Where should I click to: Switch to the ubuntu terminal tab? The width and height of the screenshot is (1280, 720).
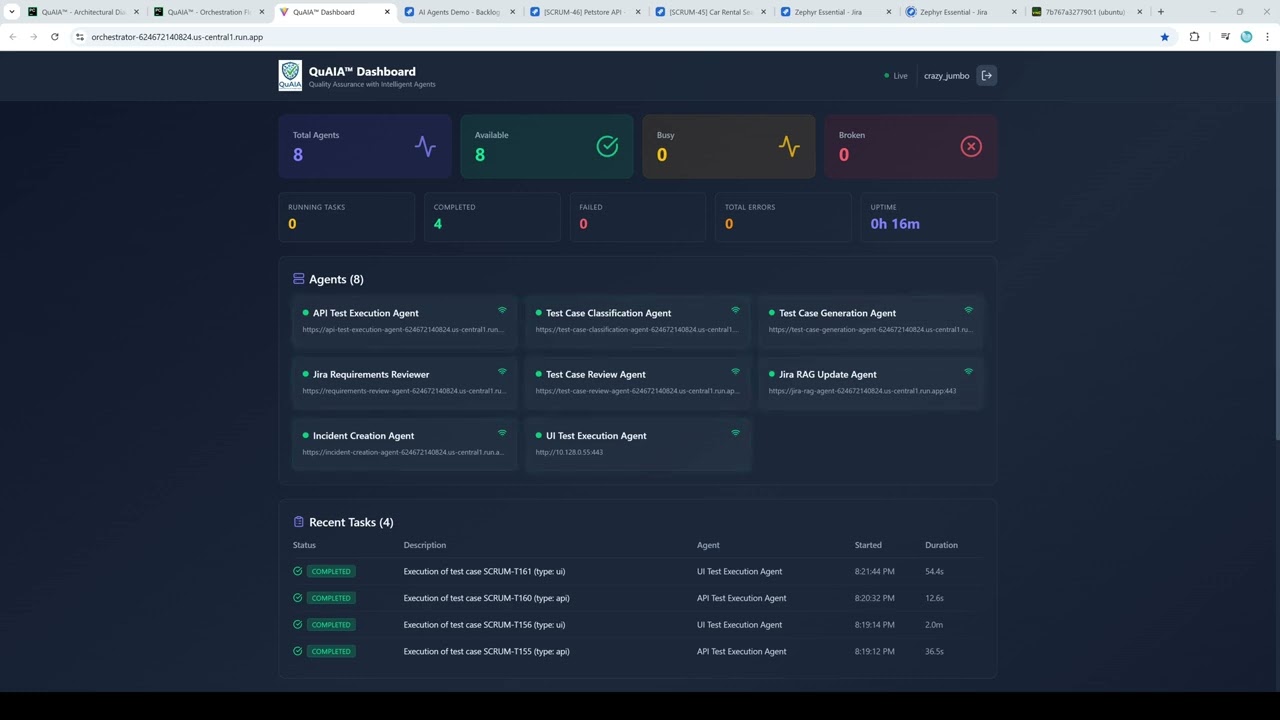pos(1087,12)
